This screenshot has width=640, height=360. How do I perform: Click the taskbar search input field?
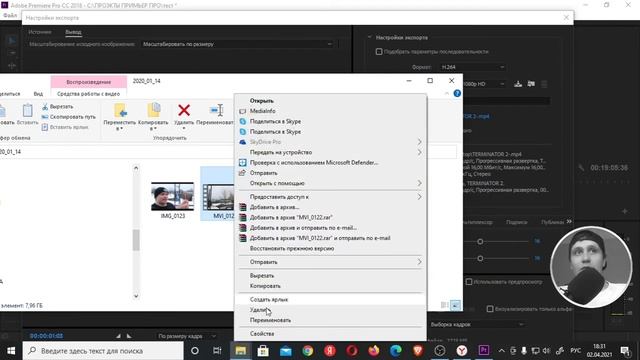[103, 351]
